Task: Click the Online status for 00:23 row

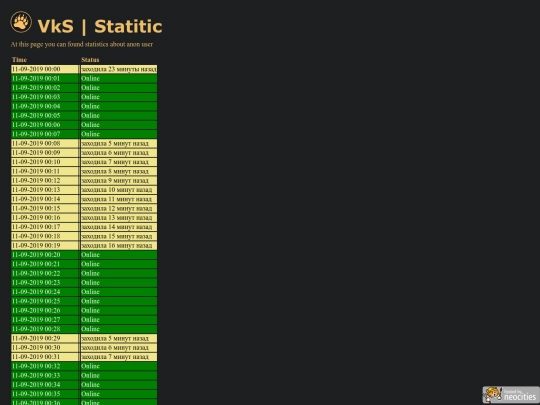Action: pyautogui.click(x=119, y=283)
